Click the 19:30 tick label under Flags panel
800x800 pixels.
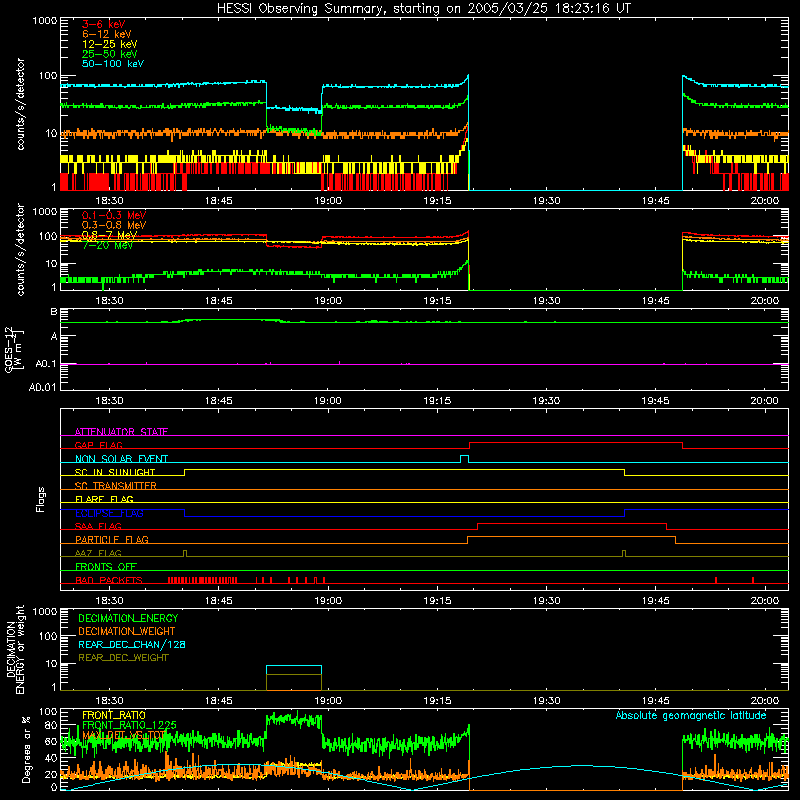tap(546, 601)
